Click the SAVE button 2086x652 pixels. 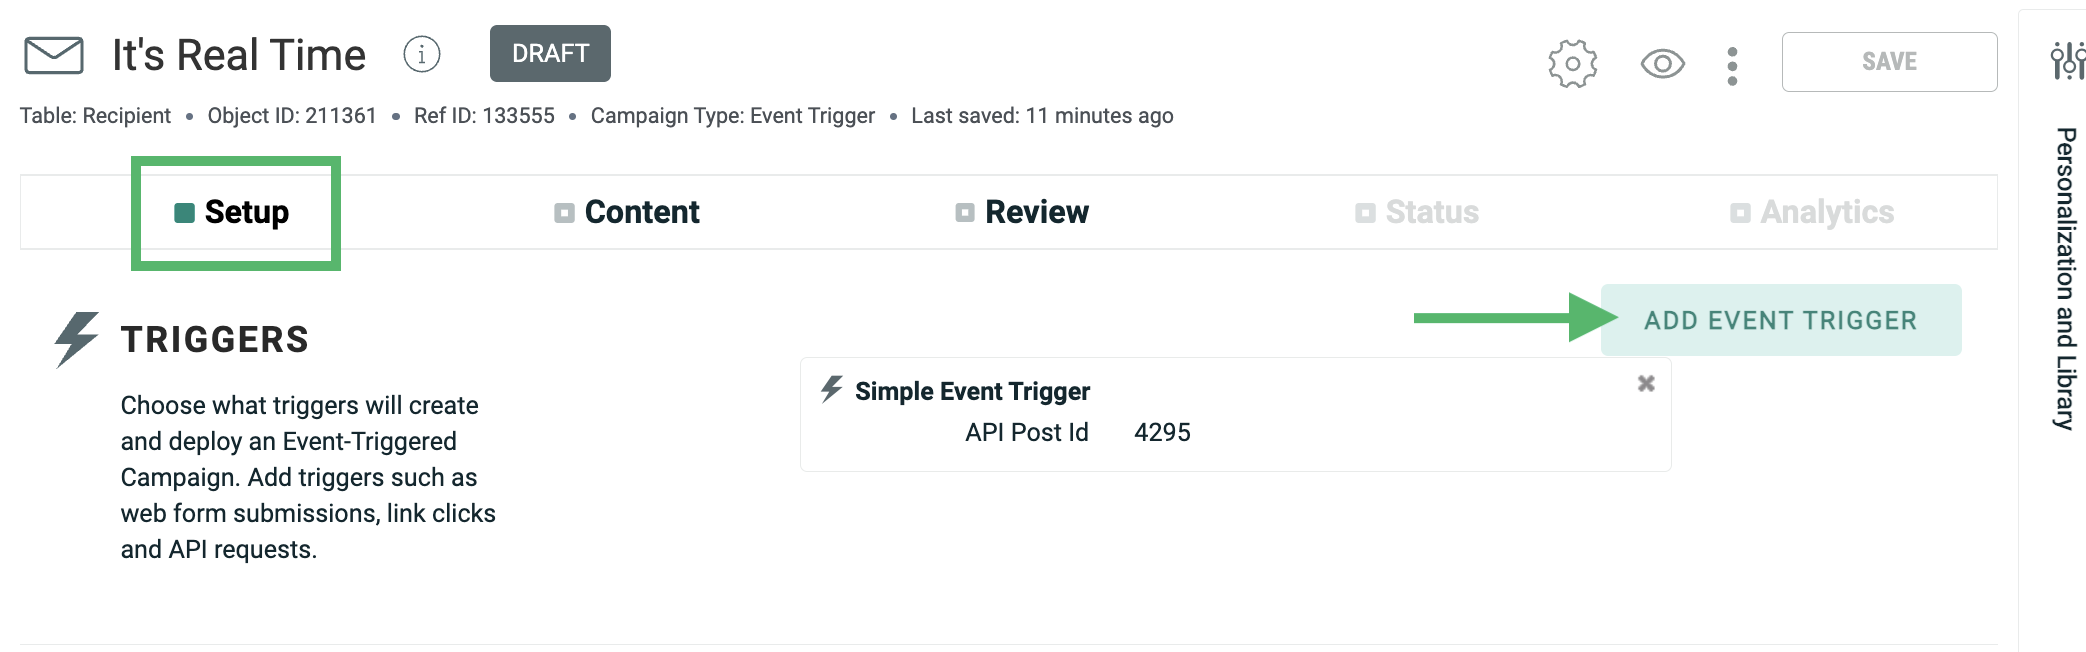pyautogui.click(x=1888, y=62)
